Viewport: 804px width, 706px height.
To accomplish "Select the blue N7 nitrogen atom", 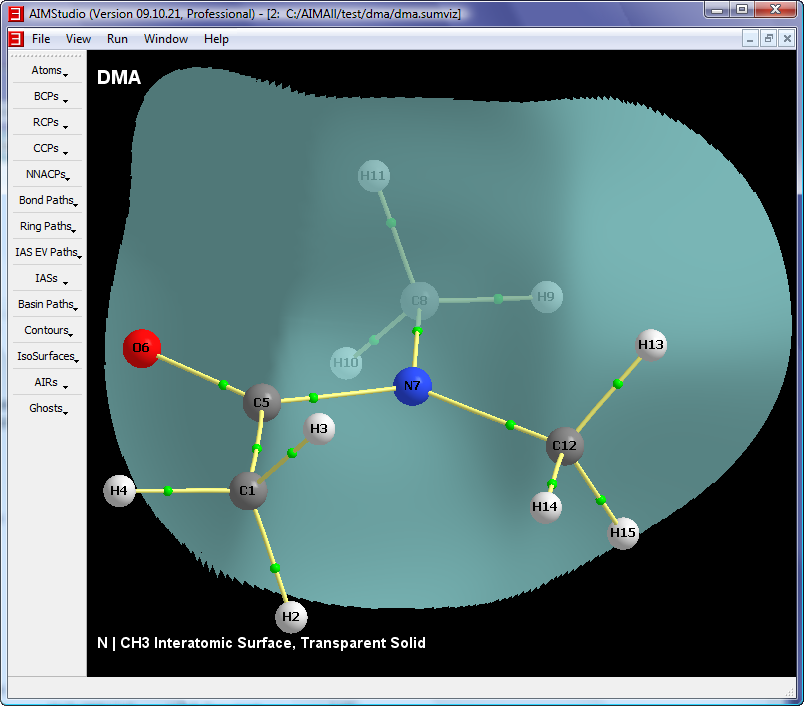I will [x=412, y=386].
